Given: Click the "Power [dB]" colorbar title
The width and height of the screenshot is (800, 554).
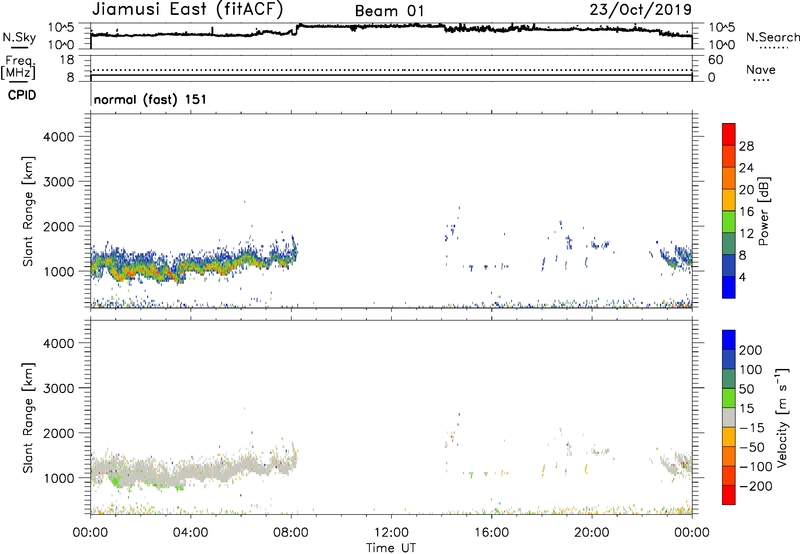Looking at the screenshot, I should click(763, 211).
